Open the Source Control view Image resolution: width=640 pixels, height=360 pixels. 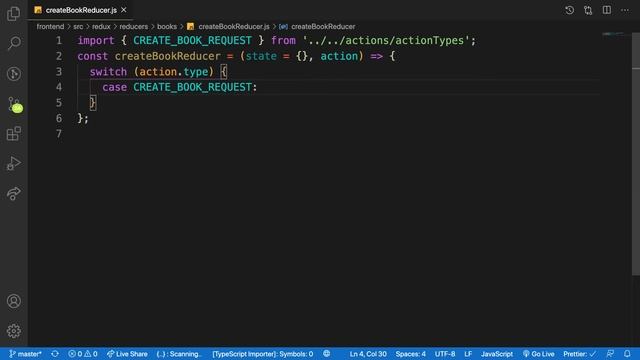tap(15, 104)
